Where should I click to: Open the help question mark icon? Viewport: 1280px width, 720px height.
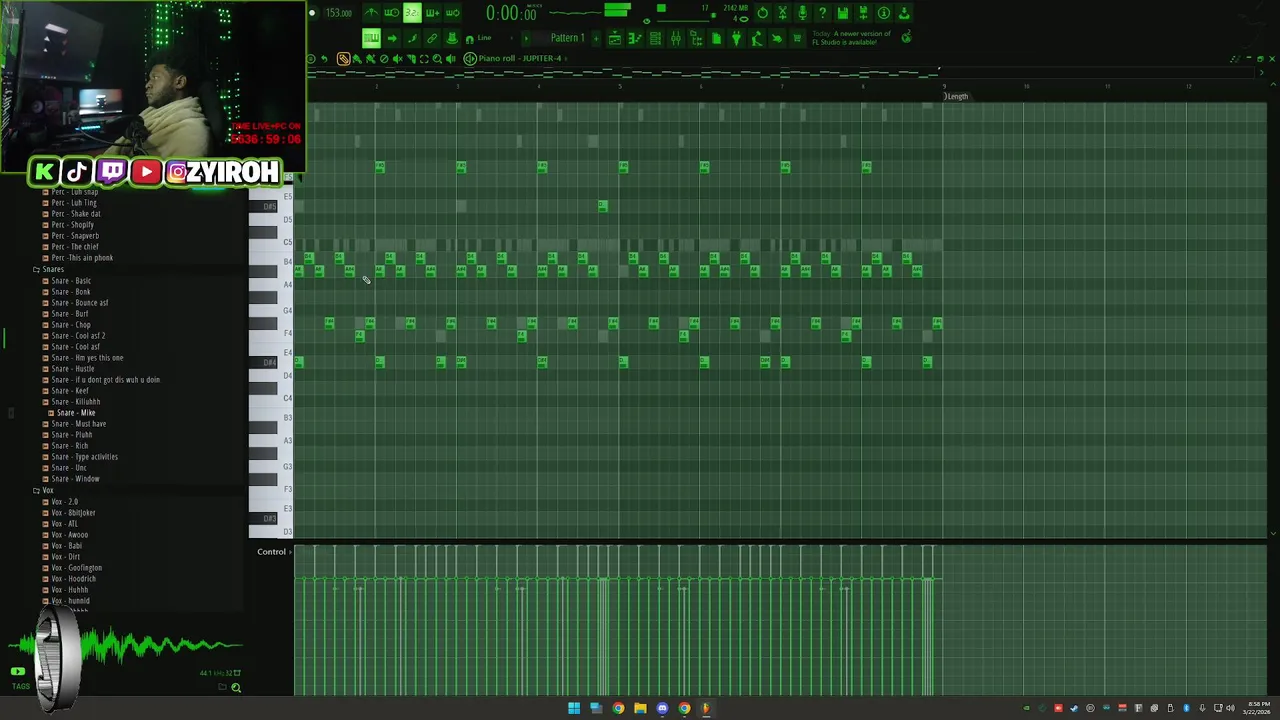822,12
